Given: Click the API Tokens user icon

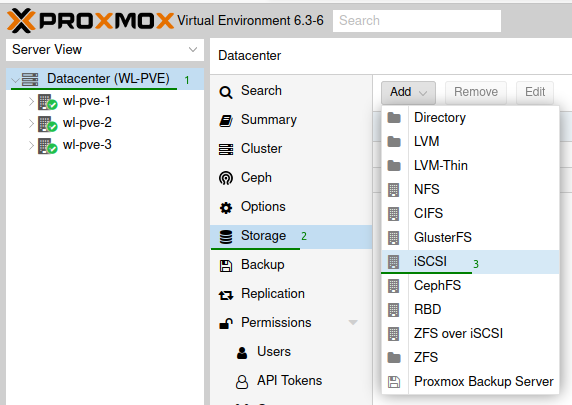Looking at the screenshot, I should 242,382.
